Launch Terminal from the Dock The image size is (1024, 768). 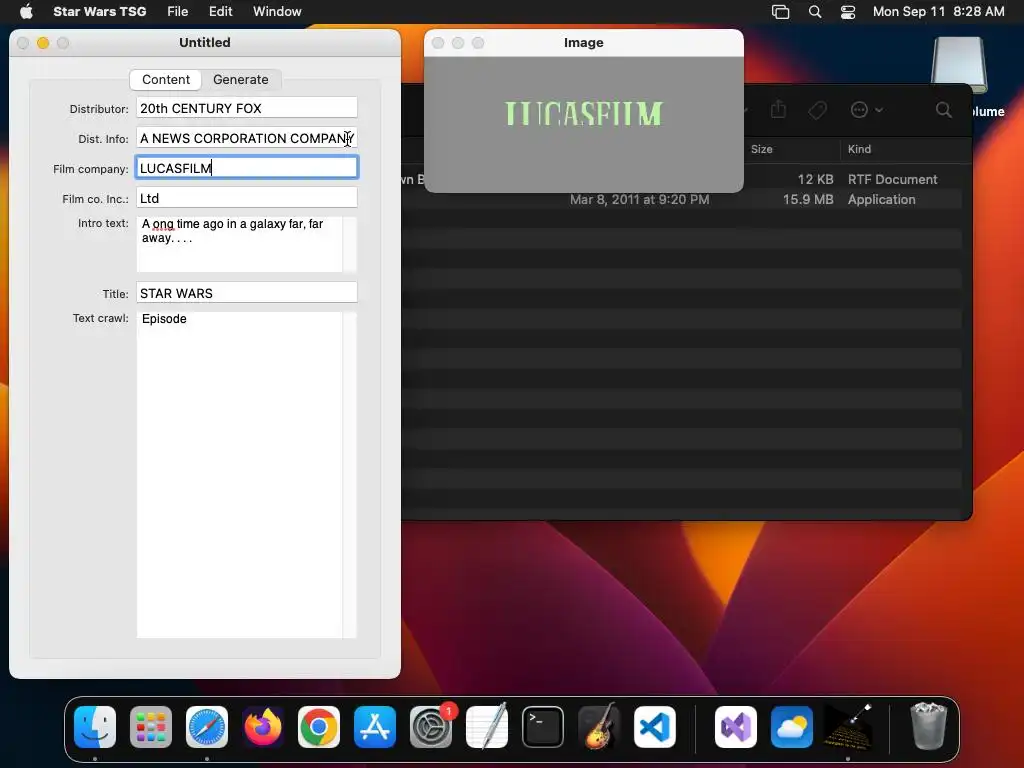[543, 727]
